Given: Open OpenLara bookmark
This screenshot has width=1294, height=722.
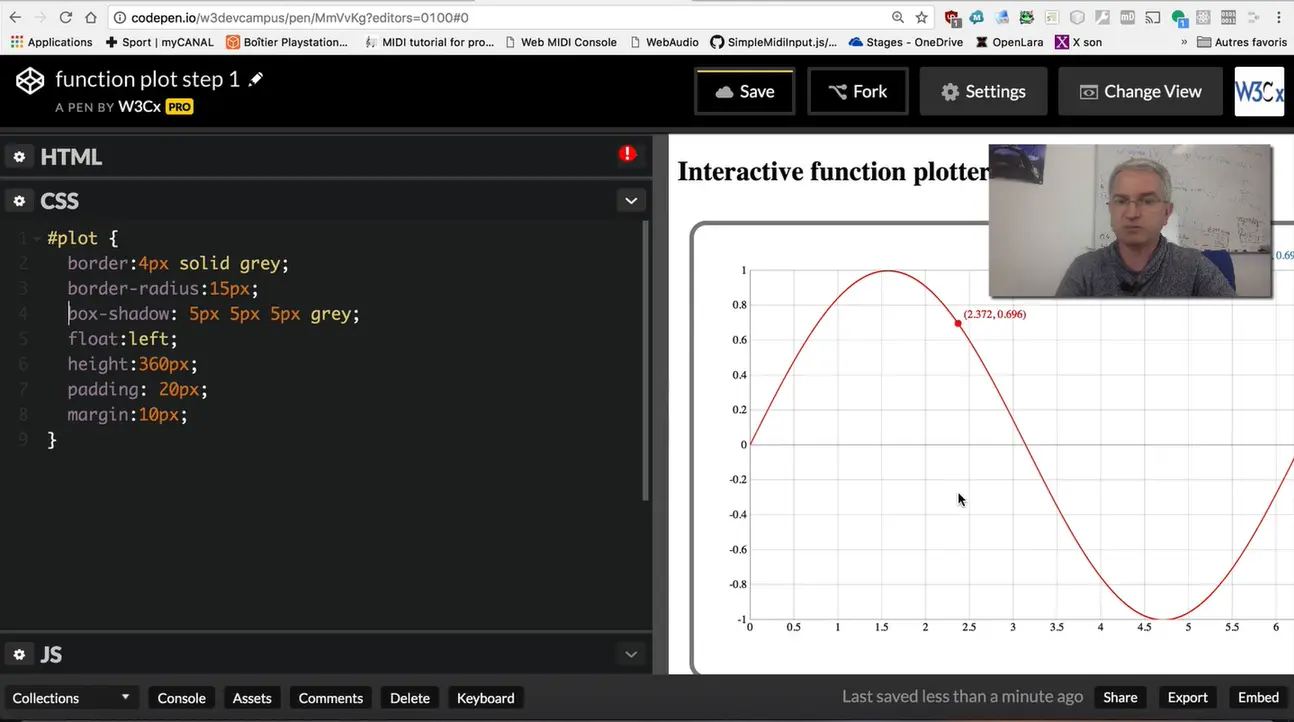Looking at the screenshot, I should coord(1009,42).
